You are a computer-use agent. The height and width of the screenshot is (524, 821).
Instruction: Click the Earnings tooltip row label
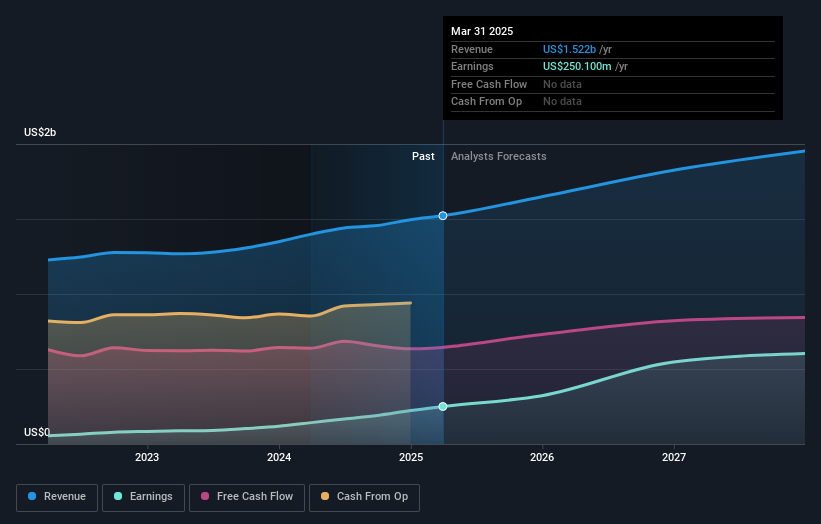point(472,66)
